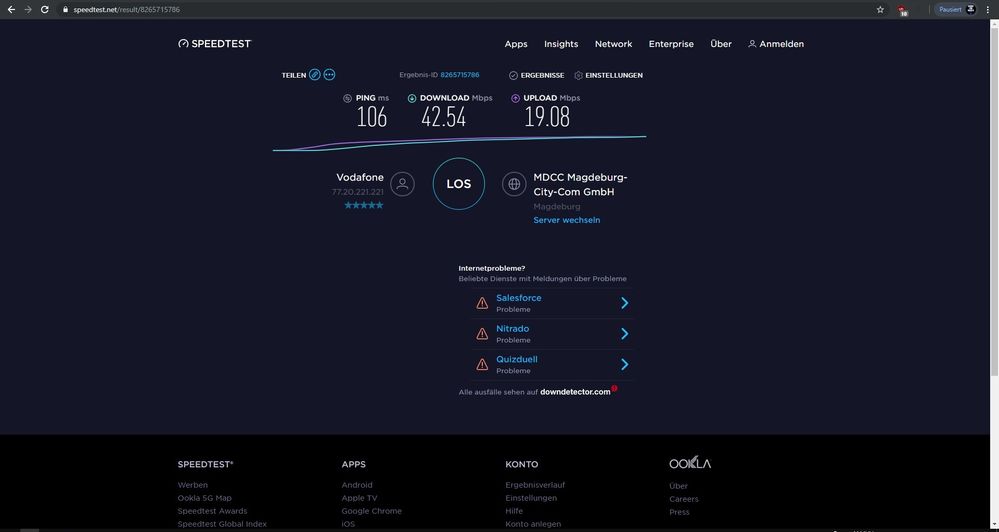Open the Press footer link
Viewport: 999px width, 532px height.
679,512
